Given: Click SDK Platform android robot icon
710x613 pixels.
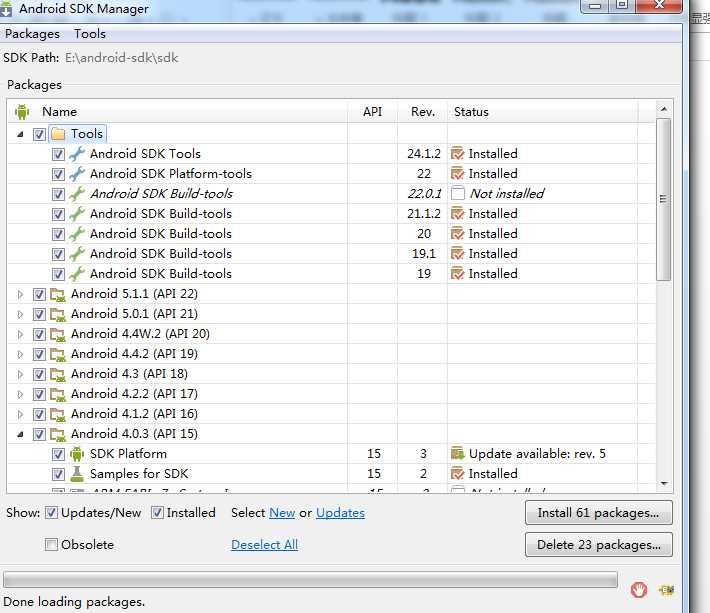Looking at the screenshot, I should point(77,454).
